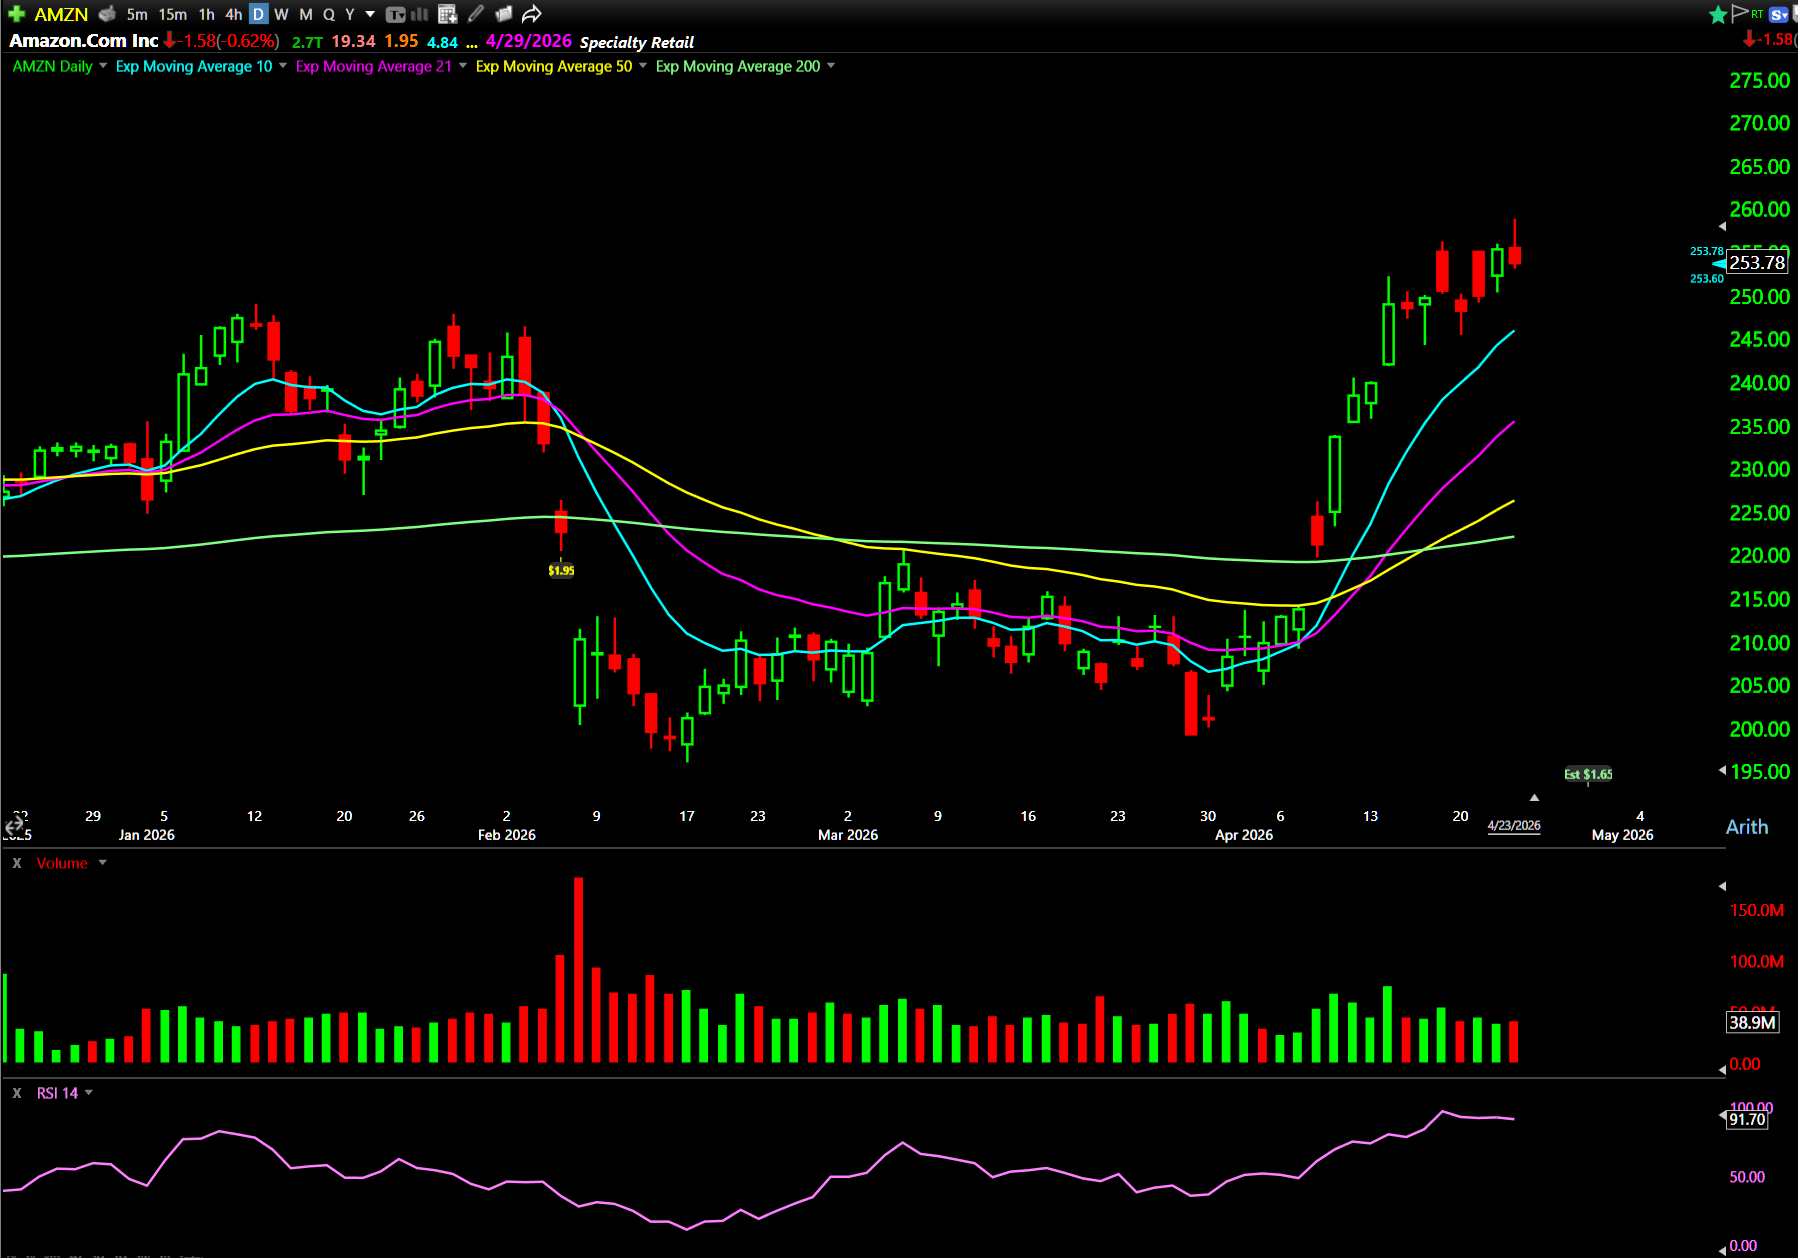Close the RSI 14 pane using X
This screenshot has width=1798, height=1258.
(x=17, y=1093)
